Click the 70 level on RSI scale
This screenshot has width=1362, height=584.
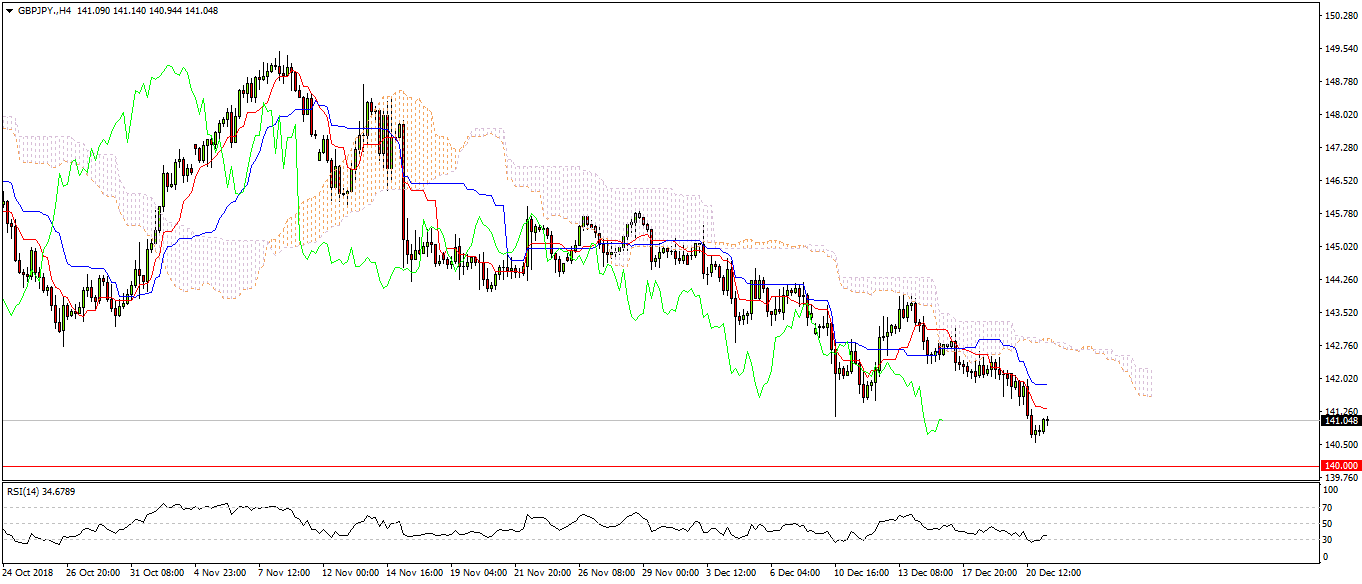tap(1326, 507)
